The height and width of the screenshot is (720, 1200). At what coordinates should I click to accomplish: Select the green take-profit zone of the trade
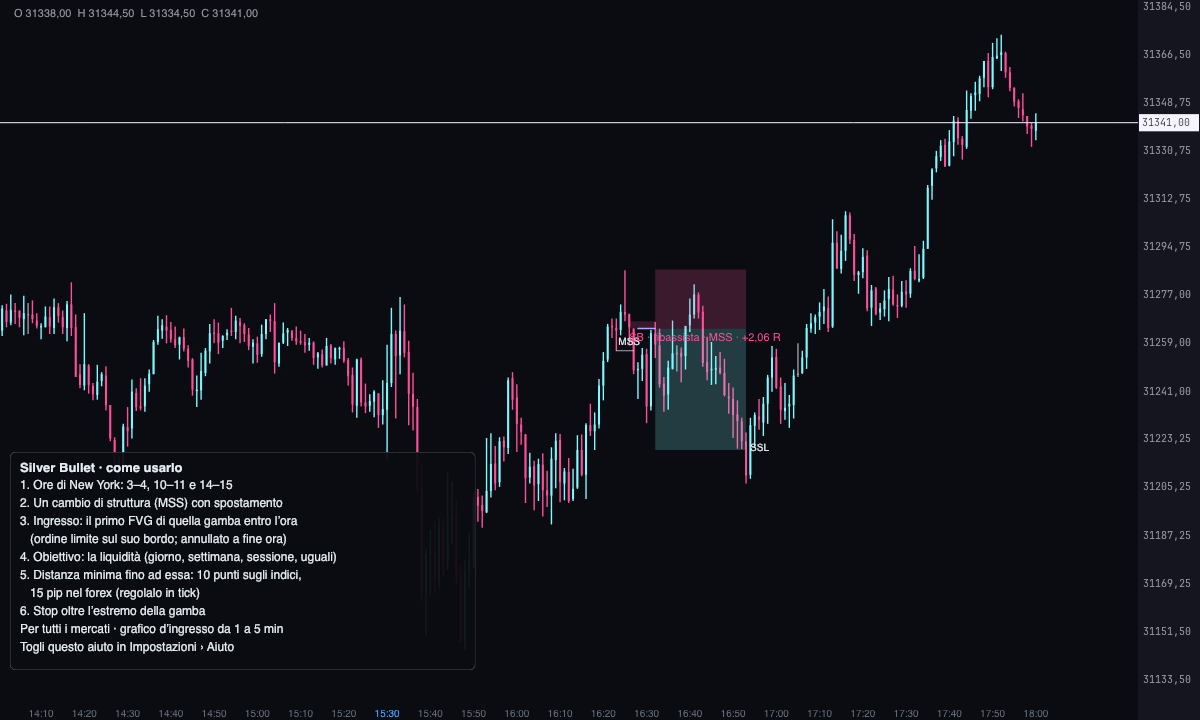700,389
